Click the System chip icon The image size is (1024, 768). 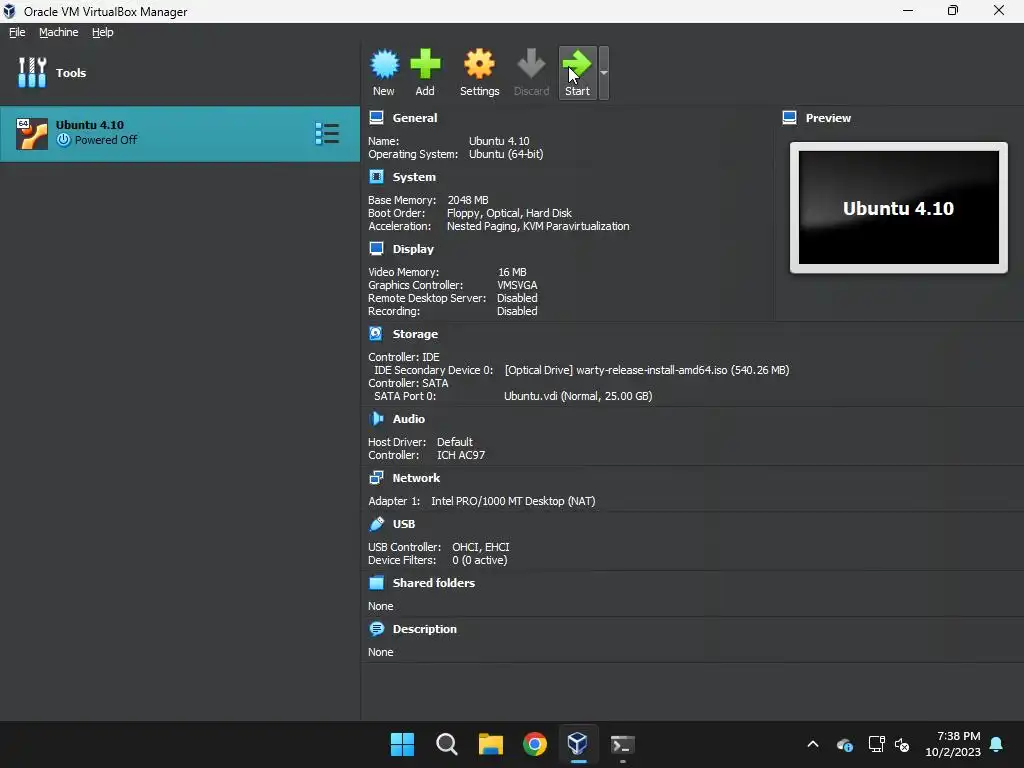coord(376,176)
